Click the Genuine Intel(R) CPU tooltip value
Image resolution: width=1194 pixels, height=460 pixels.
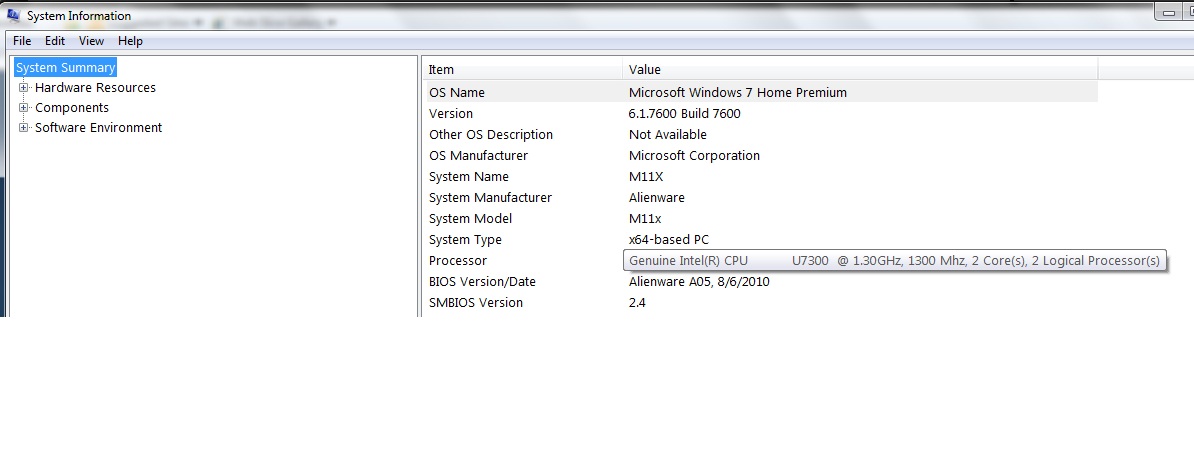click(x=895, y=260)
